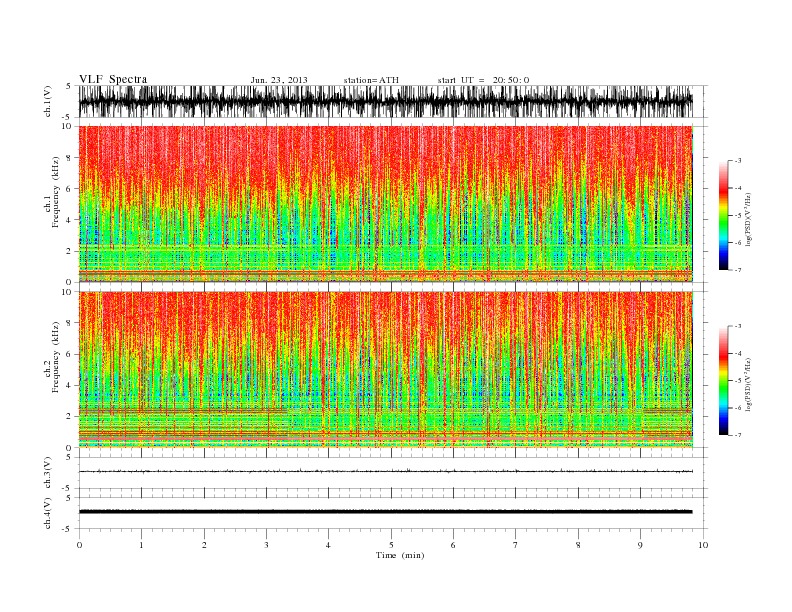Image resolution: width=792 pixels, height=612 pixels.
Task: Click the "7" tick on time axis
Action: pos(516,545)
